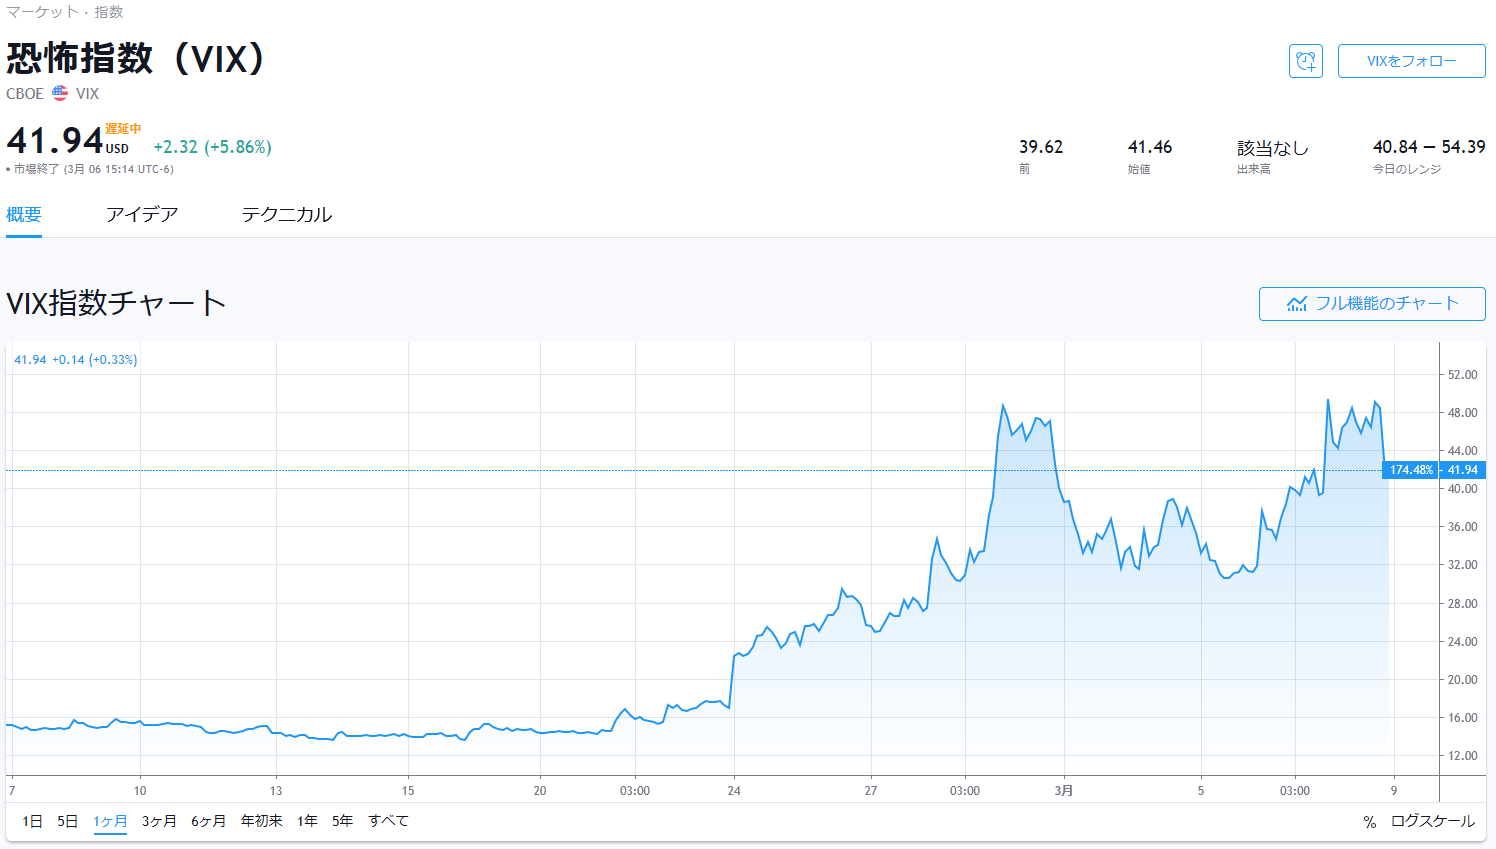Click the chart icon in full-featured chart button

click(1297, 304)
